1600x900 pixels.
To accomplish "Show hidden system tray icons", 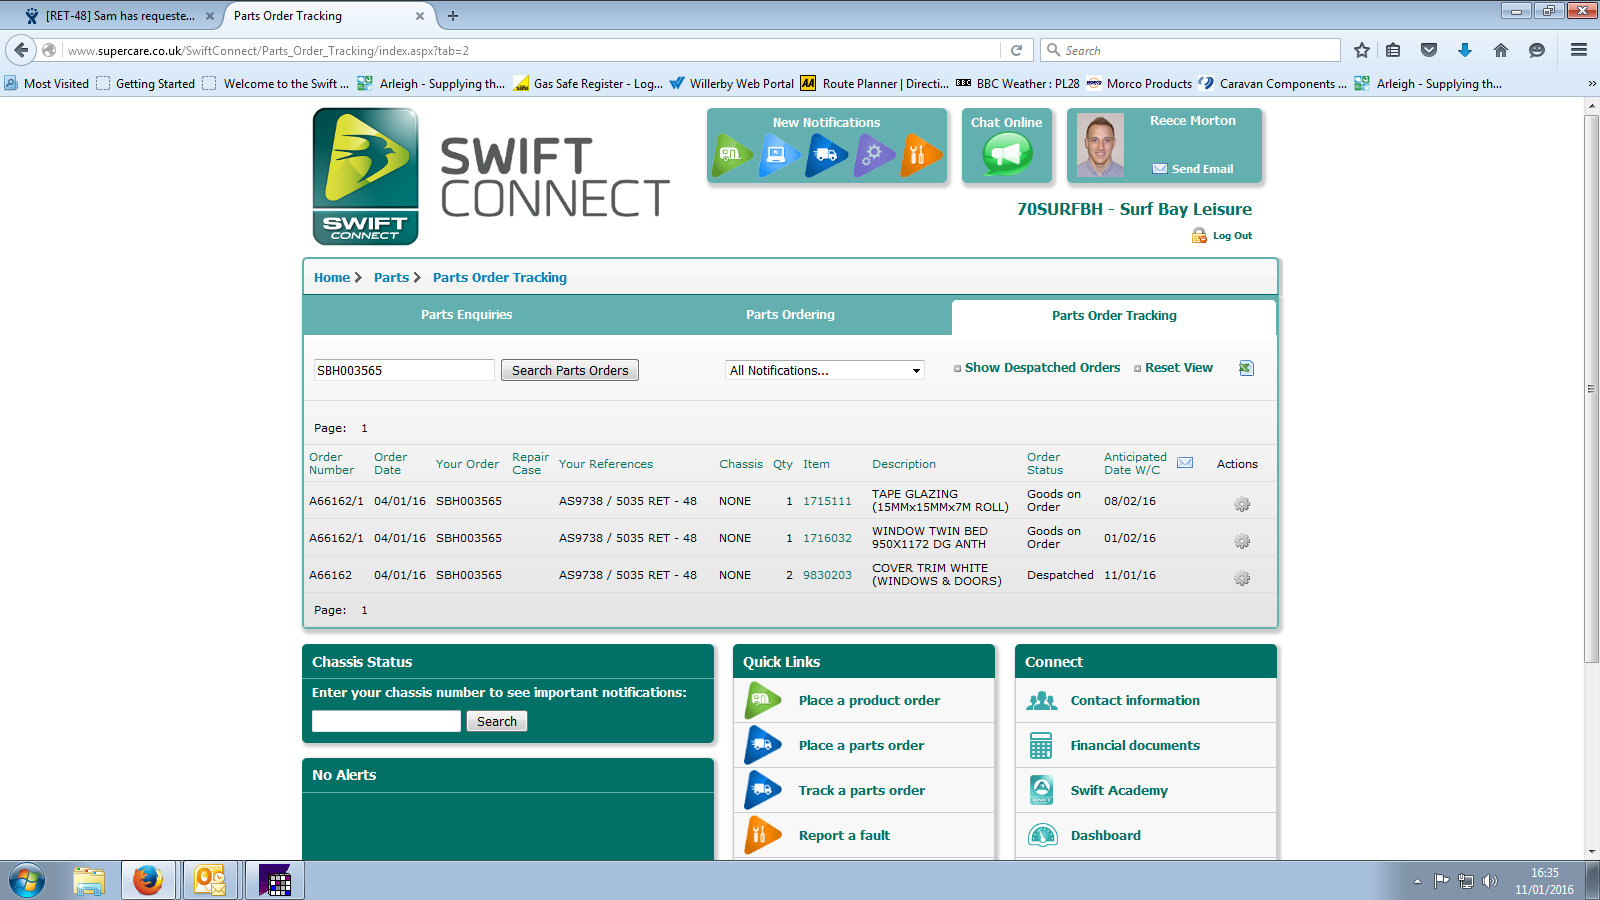I will (1417, 881).
